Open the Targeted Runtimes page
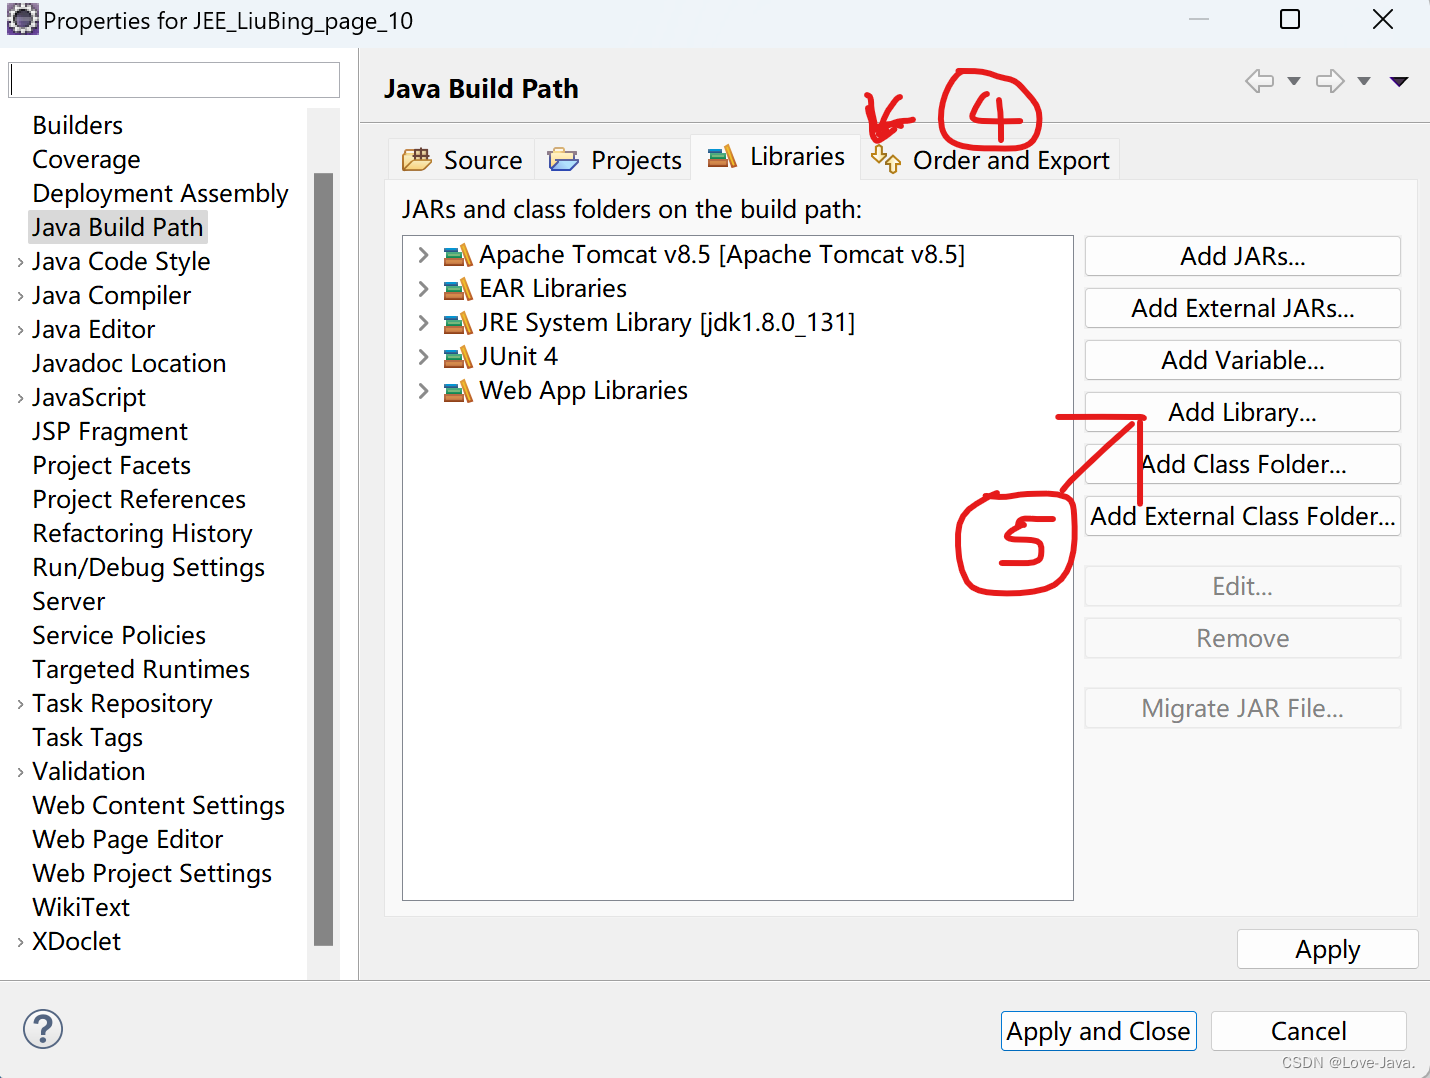 (x=141, y=669)
